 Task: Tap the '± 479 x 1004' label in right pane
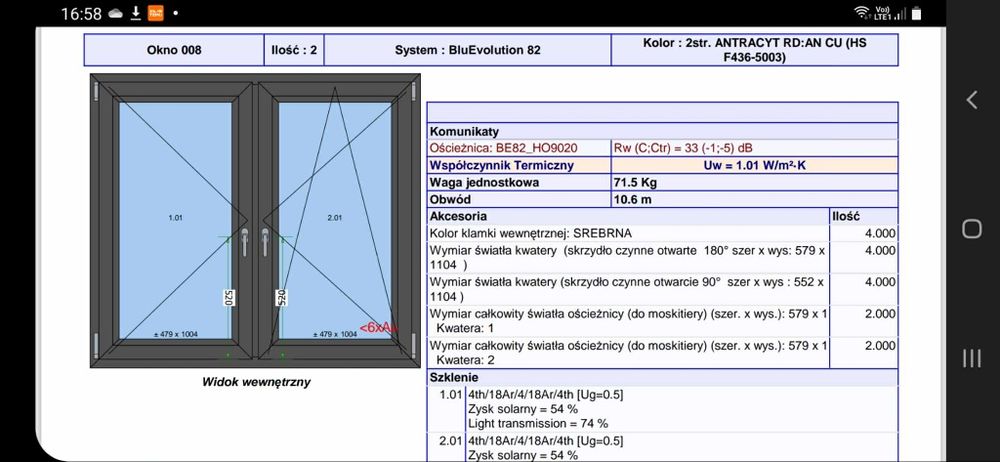coord(335,334)
